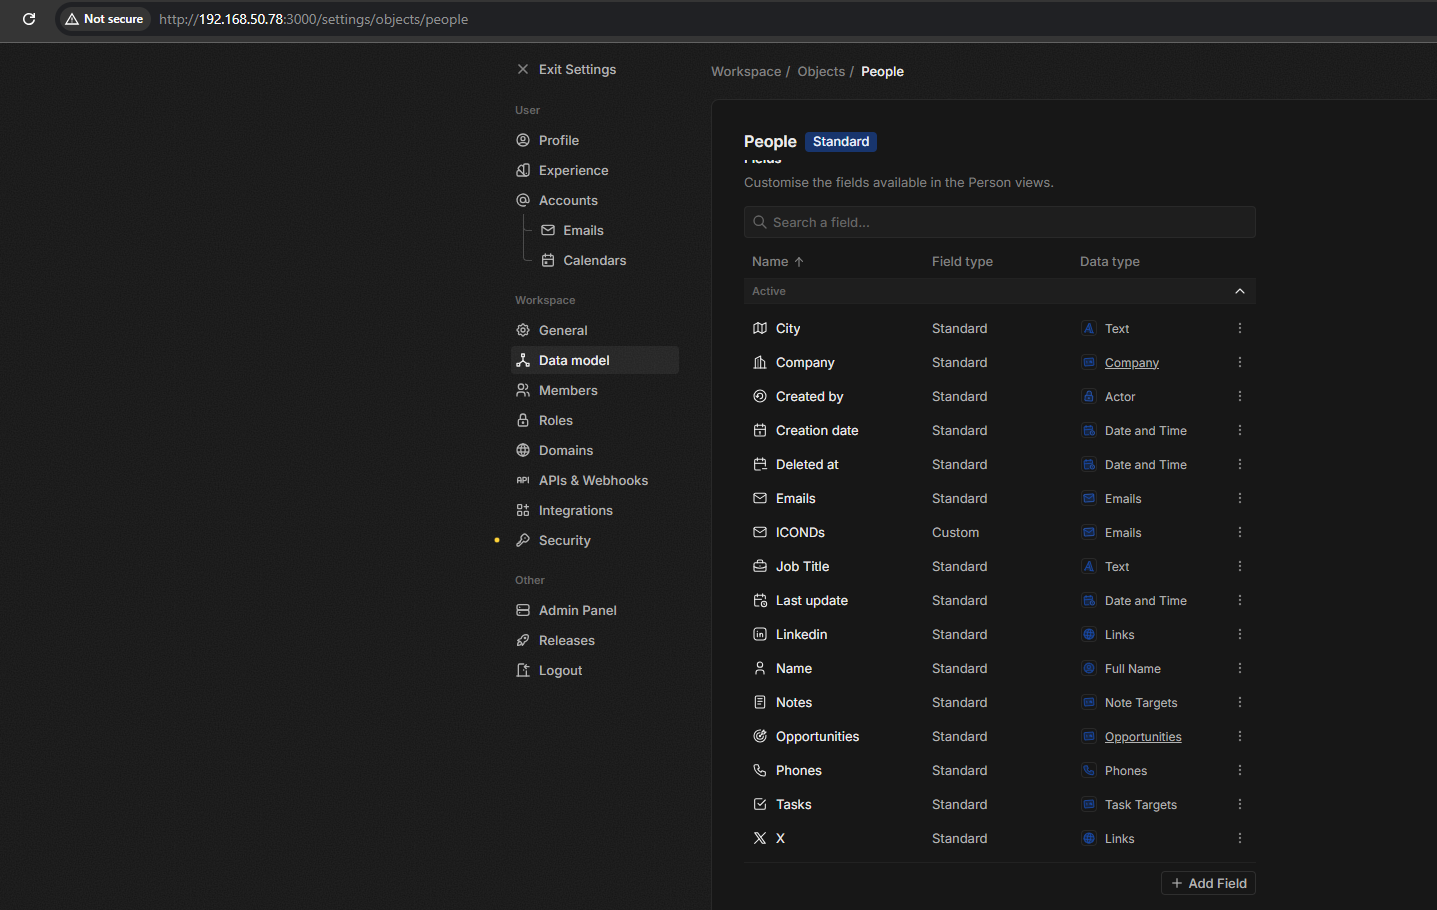Open Emails under Accounts

tap(607, 230)
